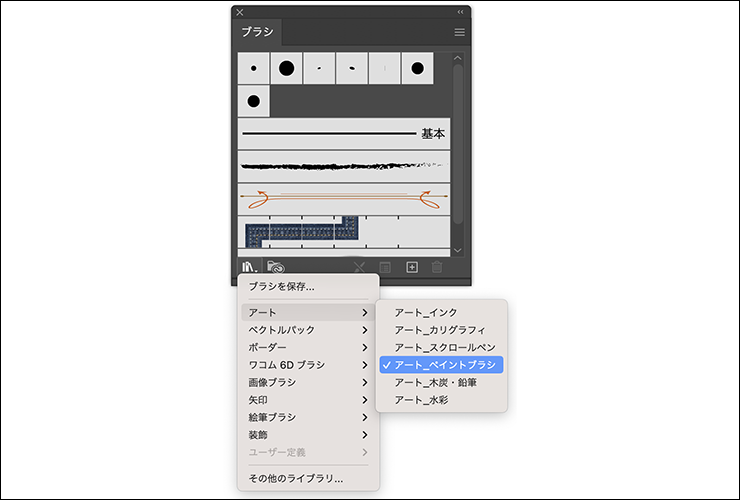Viewport: 740px width, 500px height.
Task: Collapse the panel with double-arrow icon
Action: 460,12
